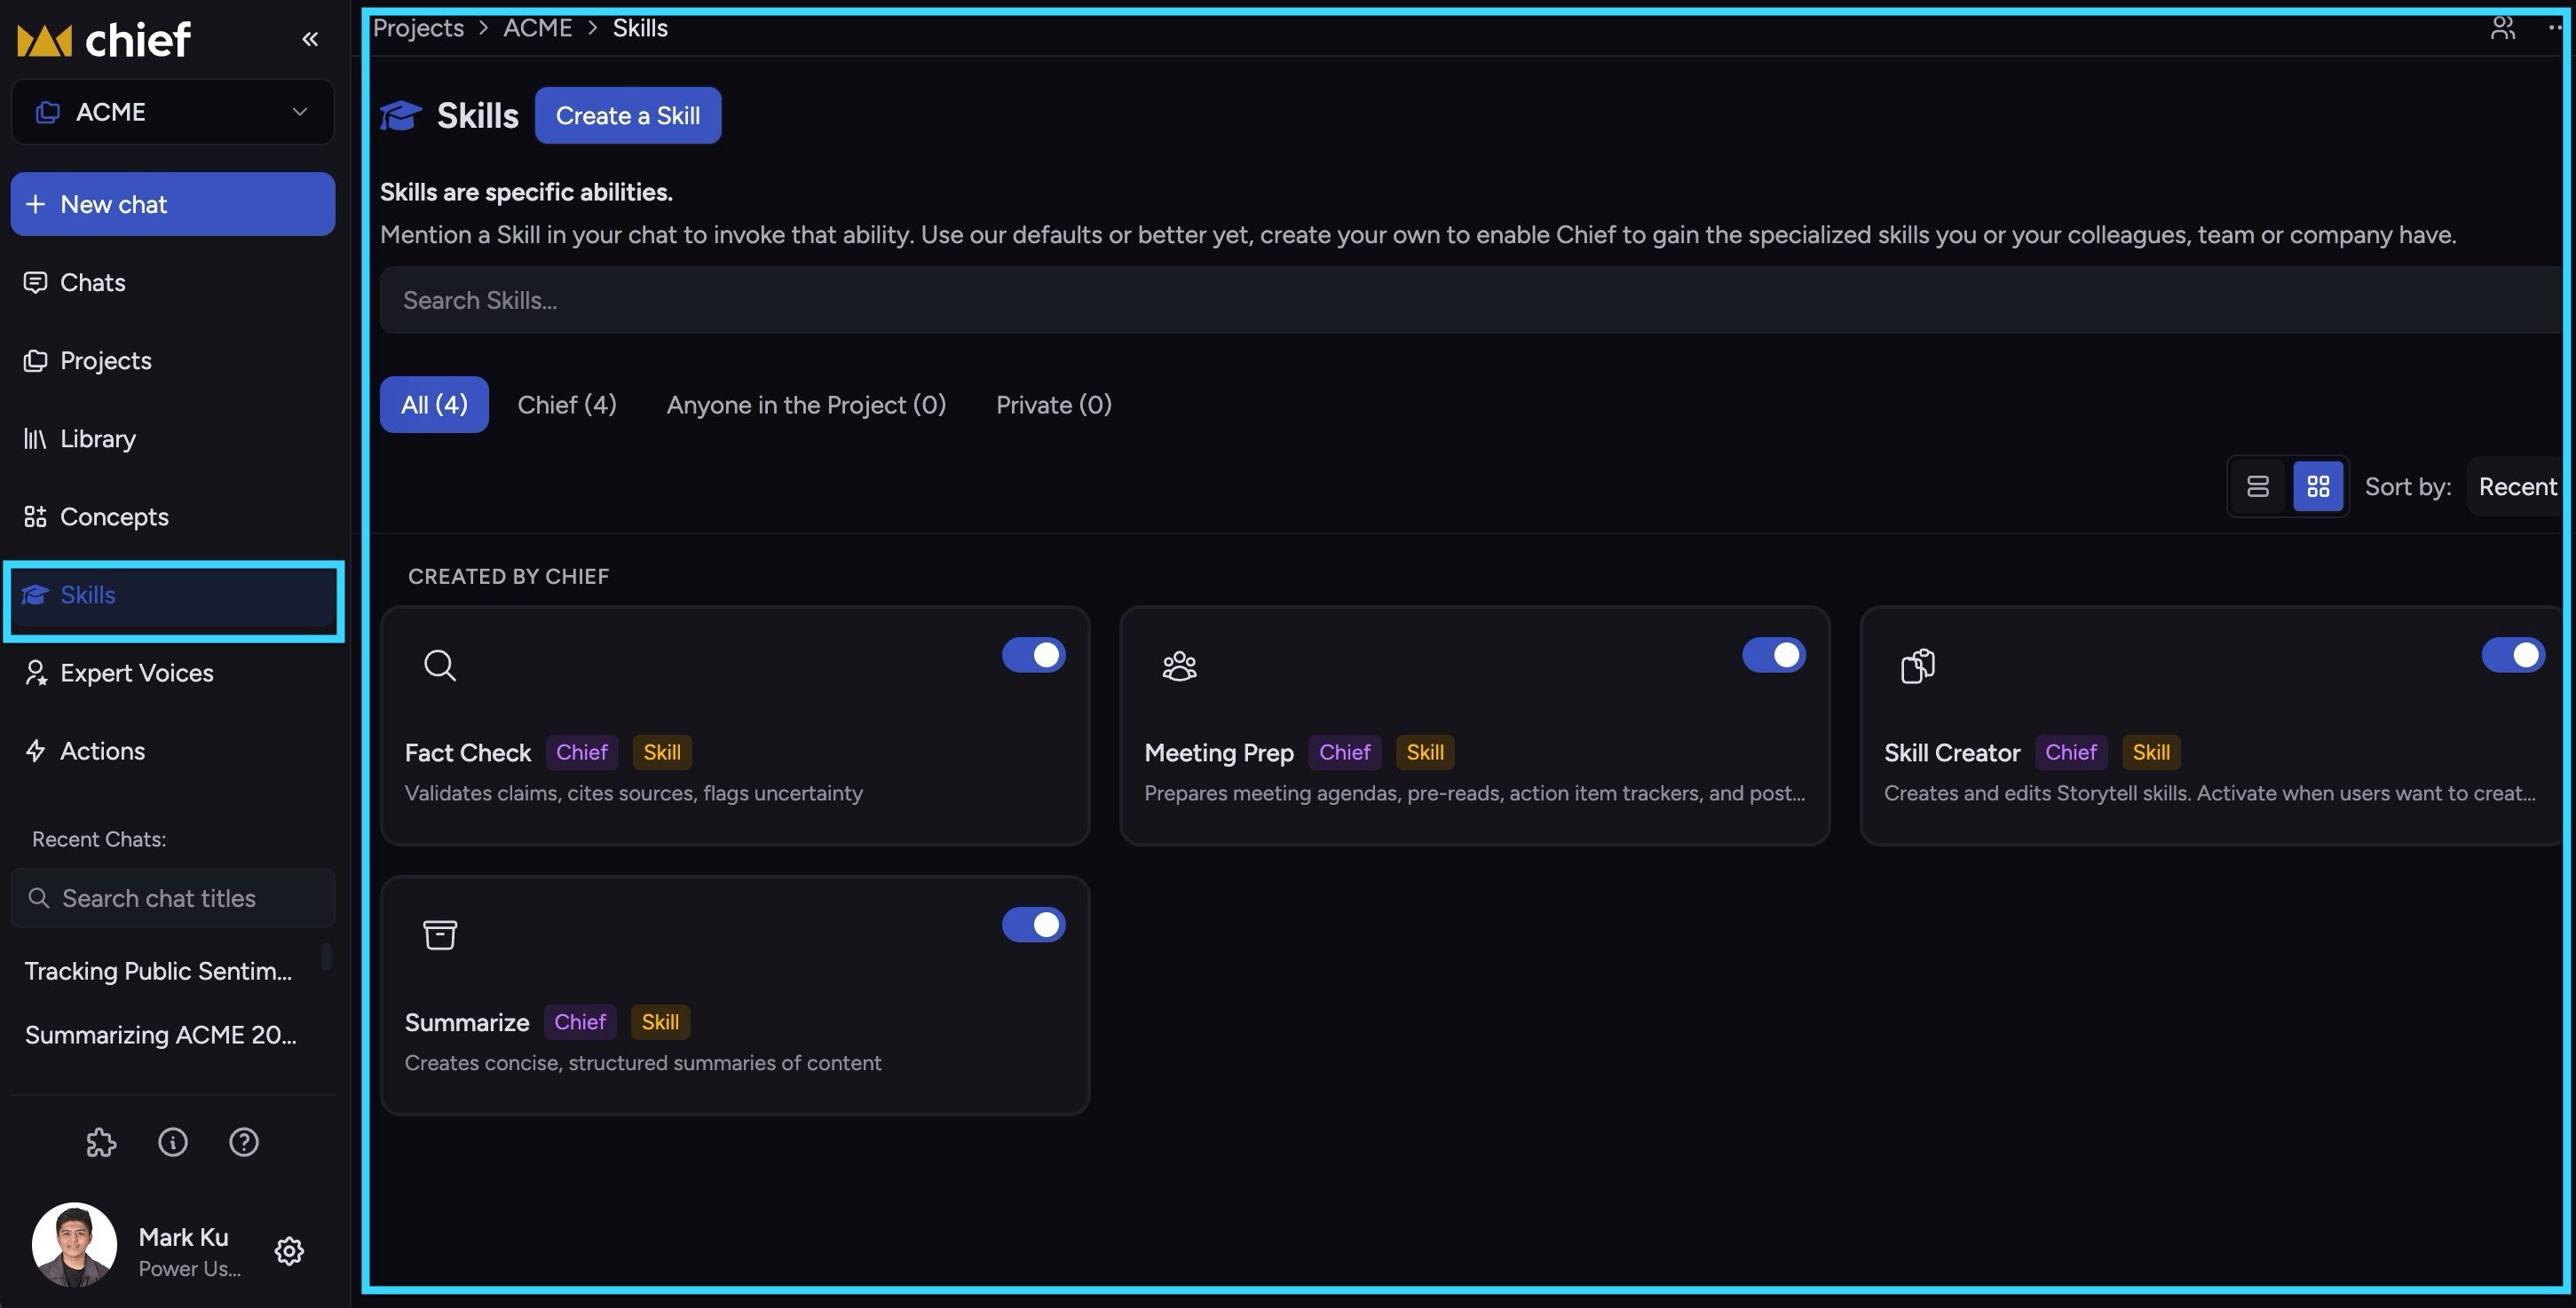Click the Mark Ku user name

click(184, 1237)
